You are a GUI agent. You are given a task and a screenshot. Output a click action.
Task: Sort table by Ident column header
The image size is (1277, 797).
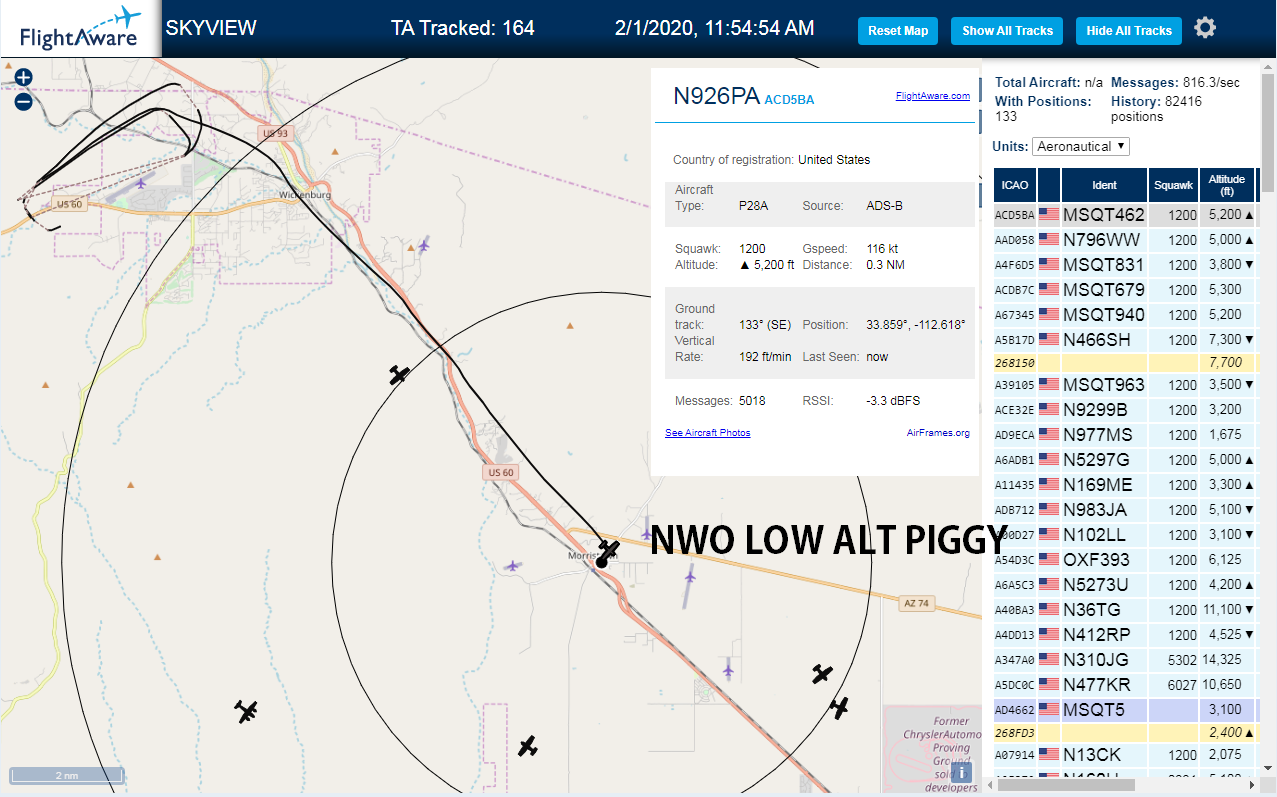click(x=1104, y=185)
